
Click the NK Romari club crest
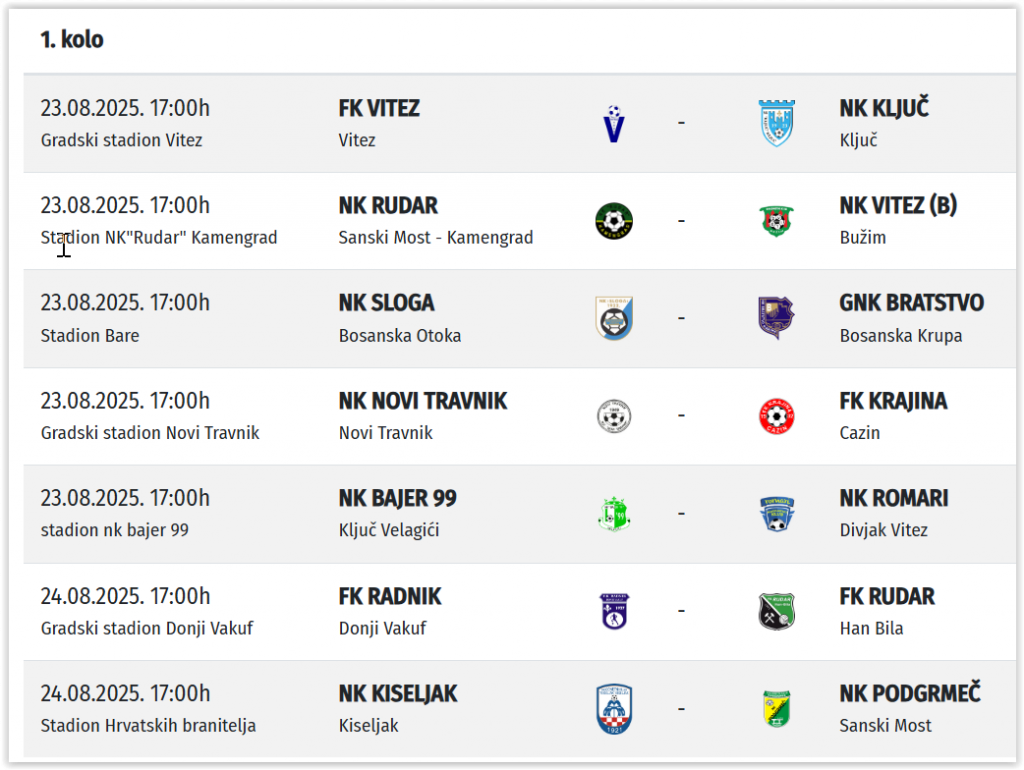coord(776,513)
